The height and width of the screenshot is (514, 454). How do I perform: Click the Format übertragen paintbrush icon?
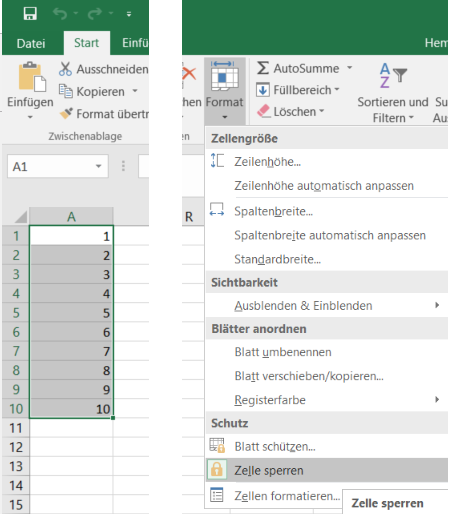(x=66, y=113)
